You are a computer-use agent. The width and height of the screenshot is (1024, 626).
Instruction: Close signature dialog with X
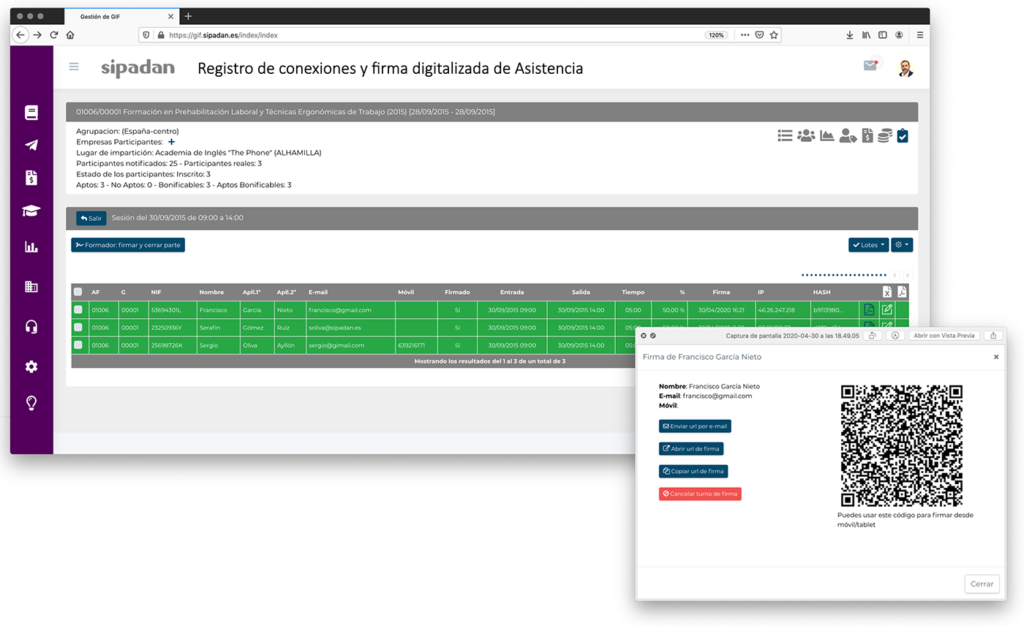coord(996,356)
